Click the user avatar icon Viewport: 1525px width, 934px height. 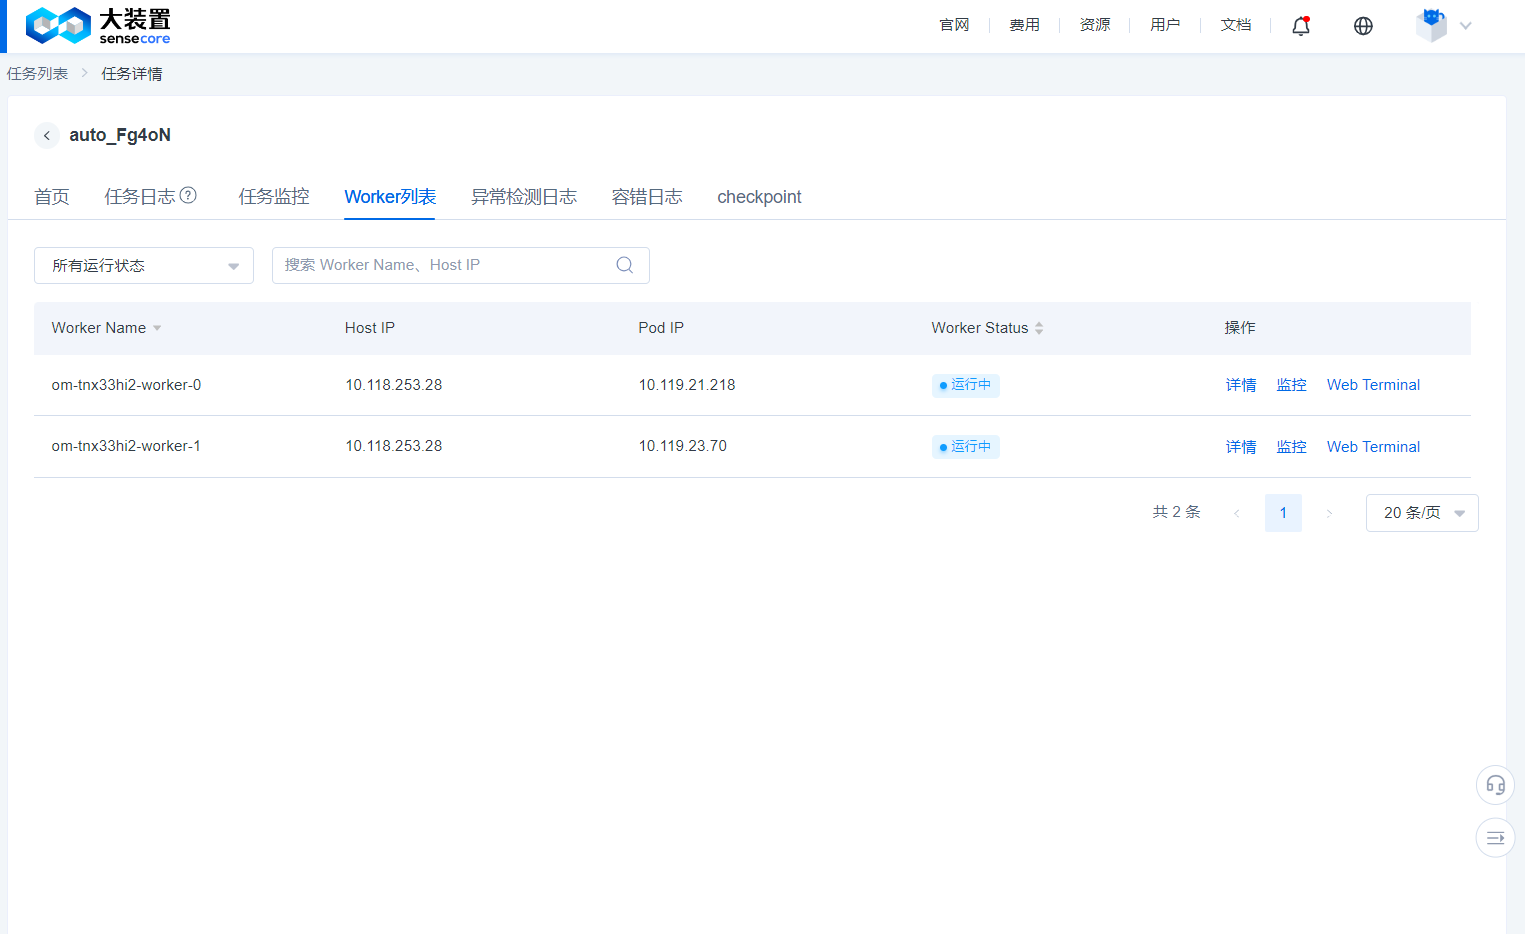tap(1431, 26)
